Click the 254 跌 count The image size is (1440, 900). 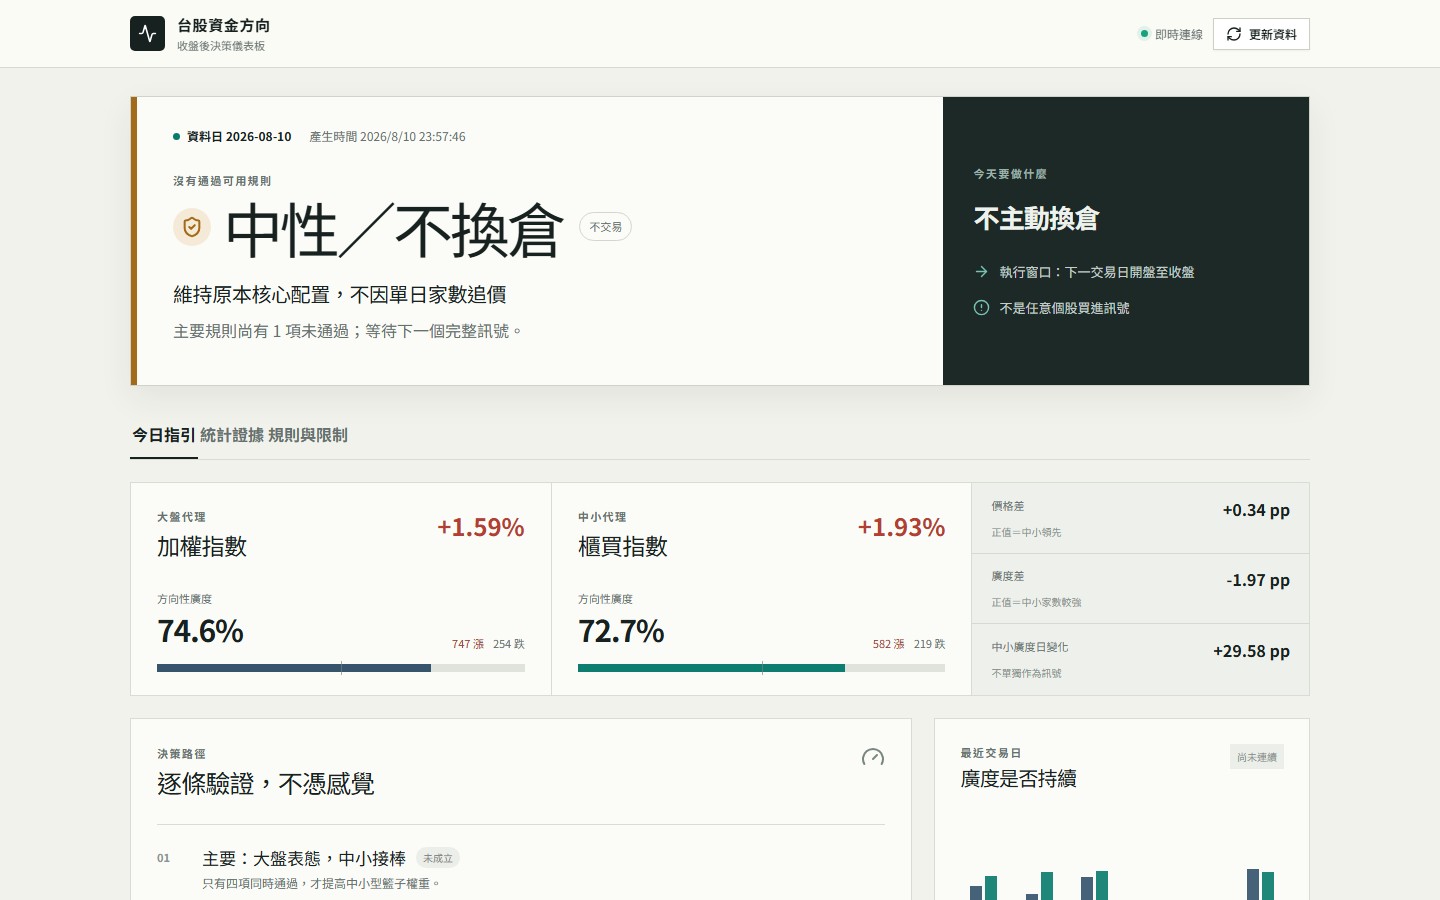[509, 644]
